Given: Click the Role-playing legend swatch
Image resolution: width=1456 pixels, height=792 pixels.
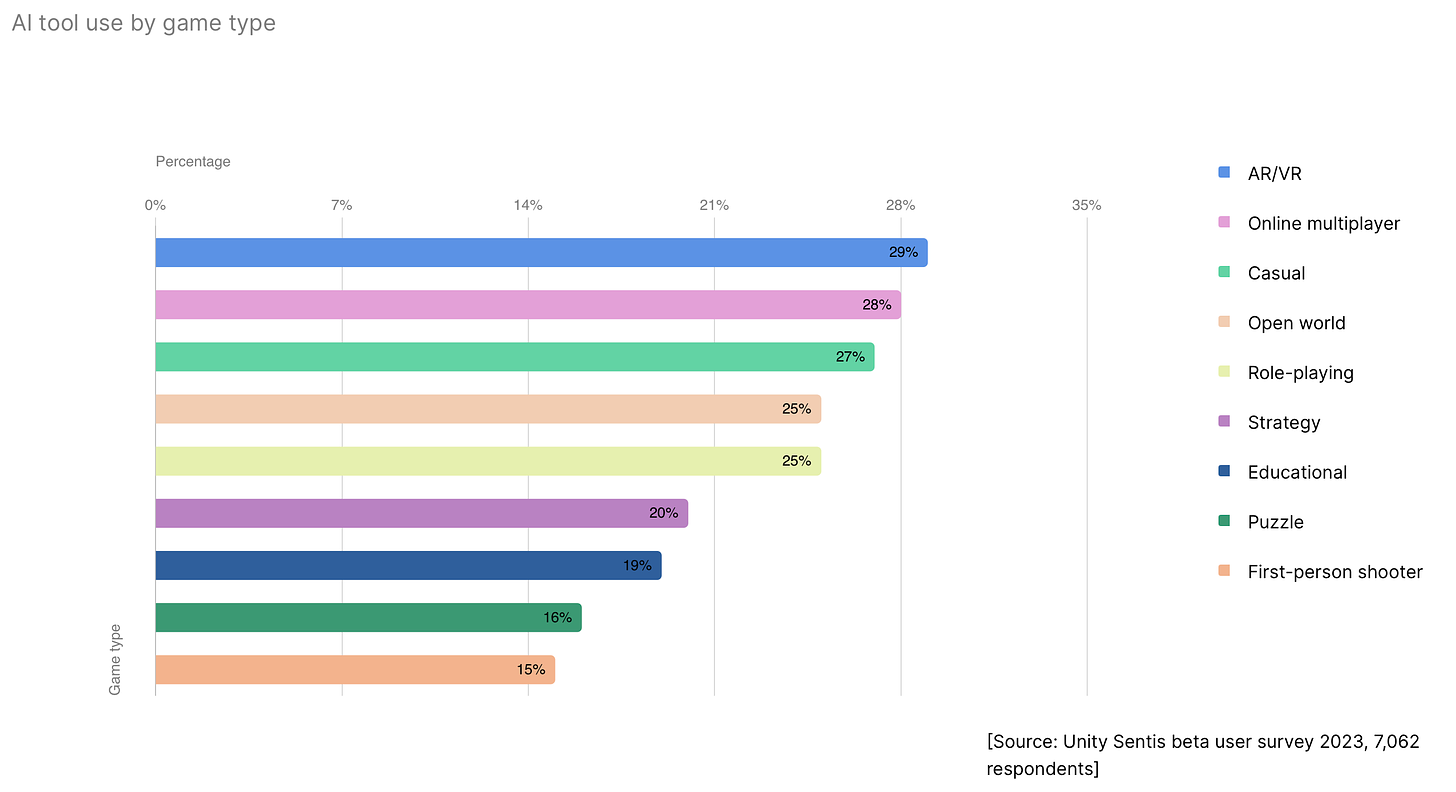Looking at the screenshot, I should coord(1224,372).
